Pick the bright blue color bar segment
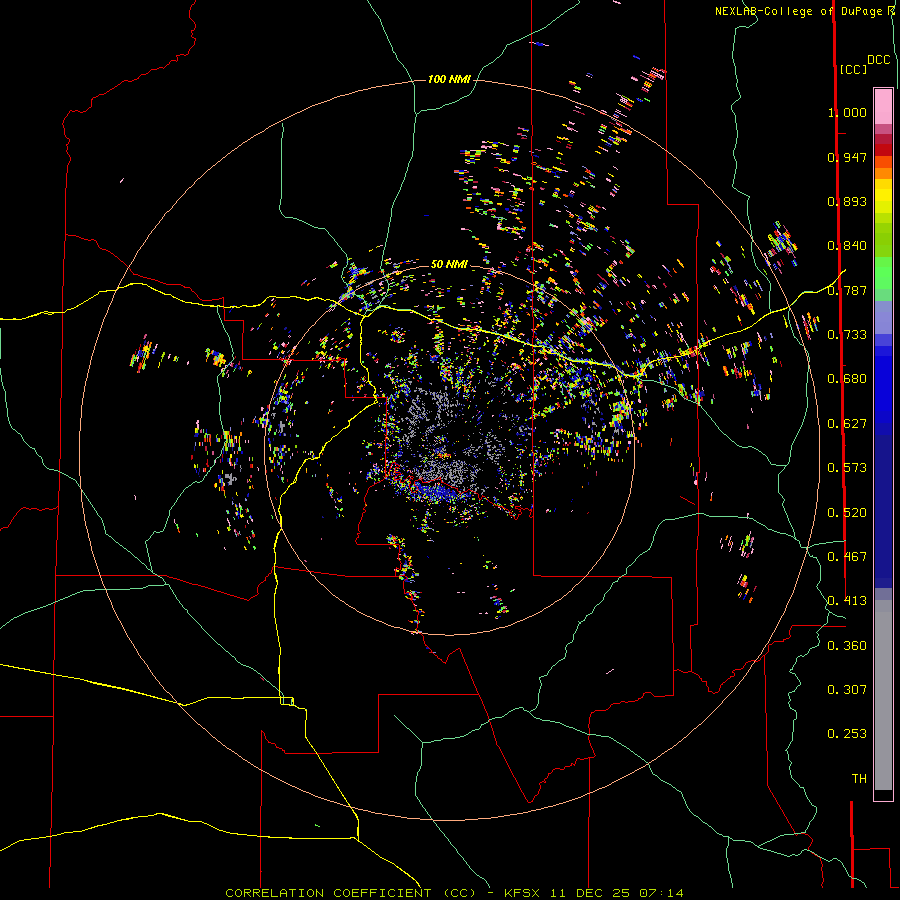This screenshot has height=900, width=900. click(883, 390)
